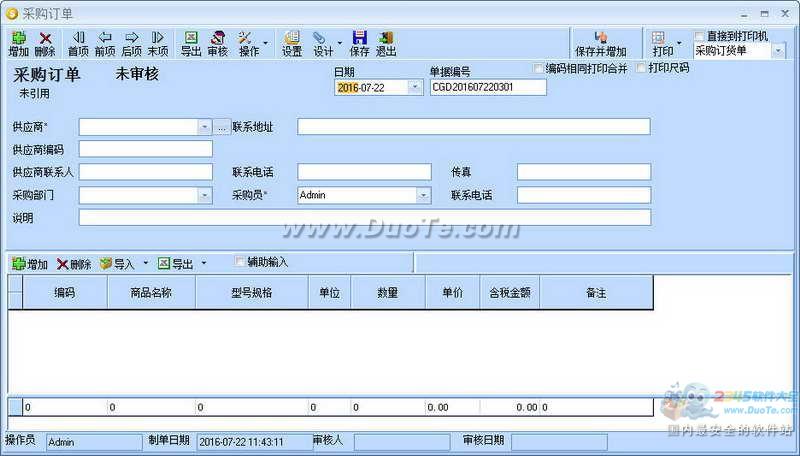Screen dimensions: 800x456
Task: Click the 说明 text input field
Action: pyautogui.click(x=364, y=218)
